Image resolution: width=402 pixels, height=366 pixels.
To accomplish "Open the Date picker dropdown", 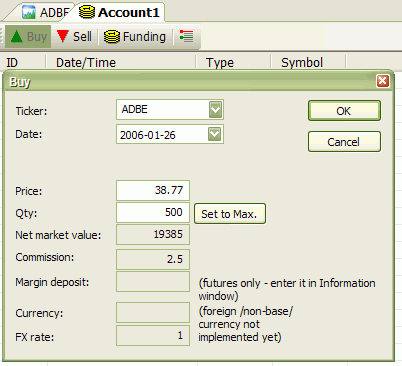I will click(x=214, y=134).
